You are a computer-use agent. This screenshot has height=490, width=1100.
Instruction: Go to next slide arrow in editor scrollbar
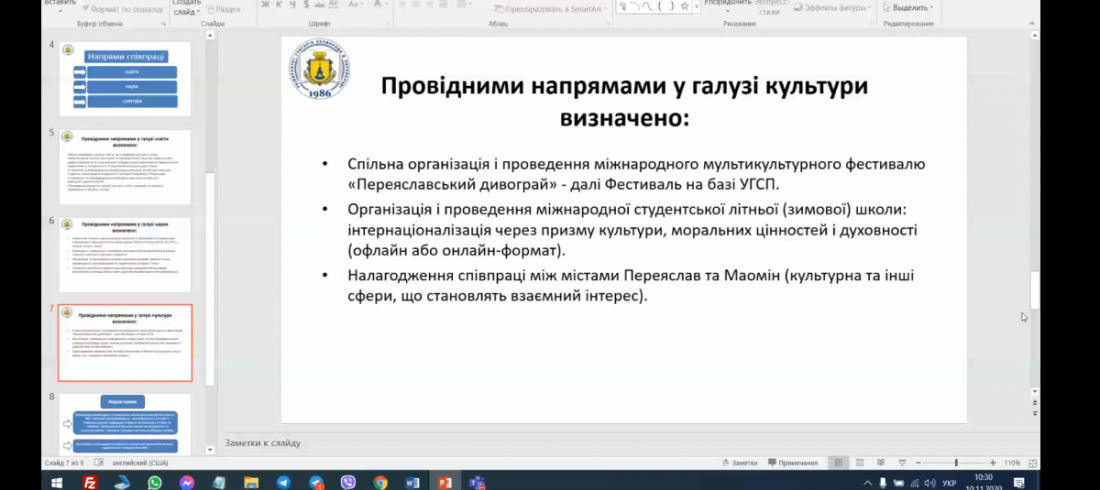click(1034, 414)
